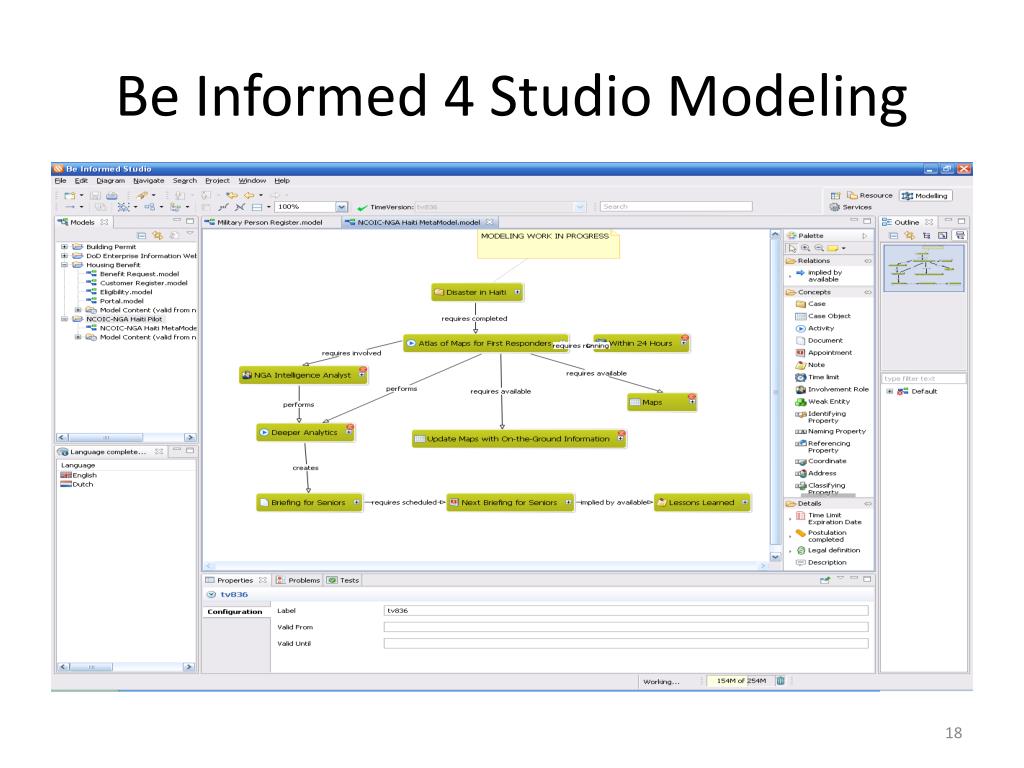
Task: Pick Description detail item
Action: coord(821,562)
